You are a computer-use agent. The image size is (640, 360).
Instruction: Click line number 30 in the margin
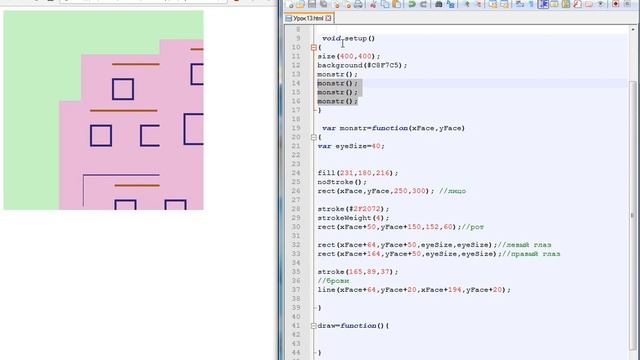pyautogui.click(x=296, y=227)
